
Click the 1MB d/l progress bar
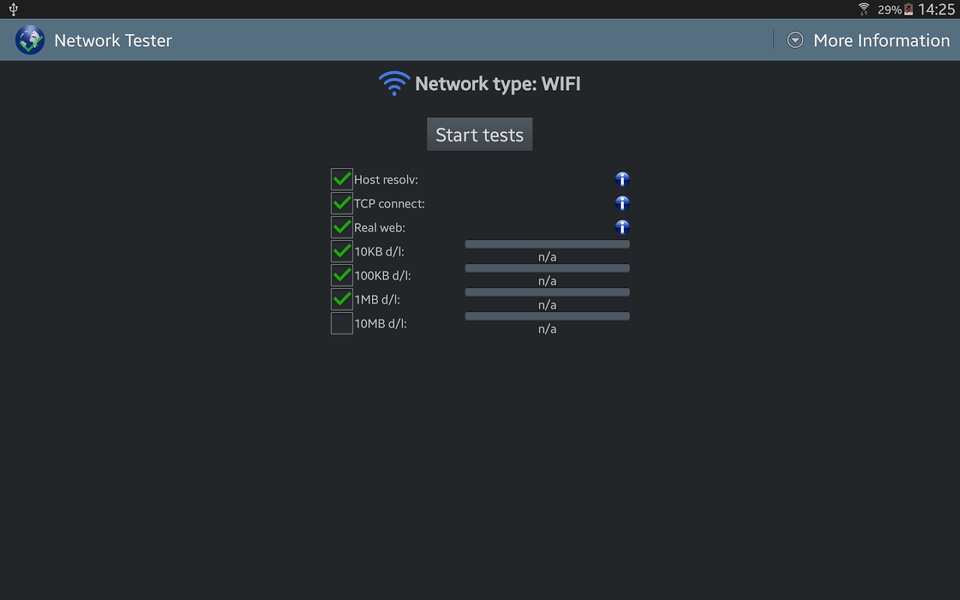(547, 292)
